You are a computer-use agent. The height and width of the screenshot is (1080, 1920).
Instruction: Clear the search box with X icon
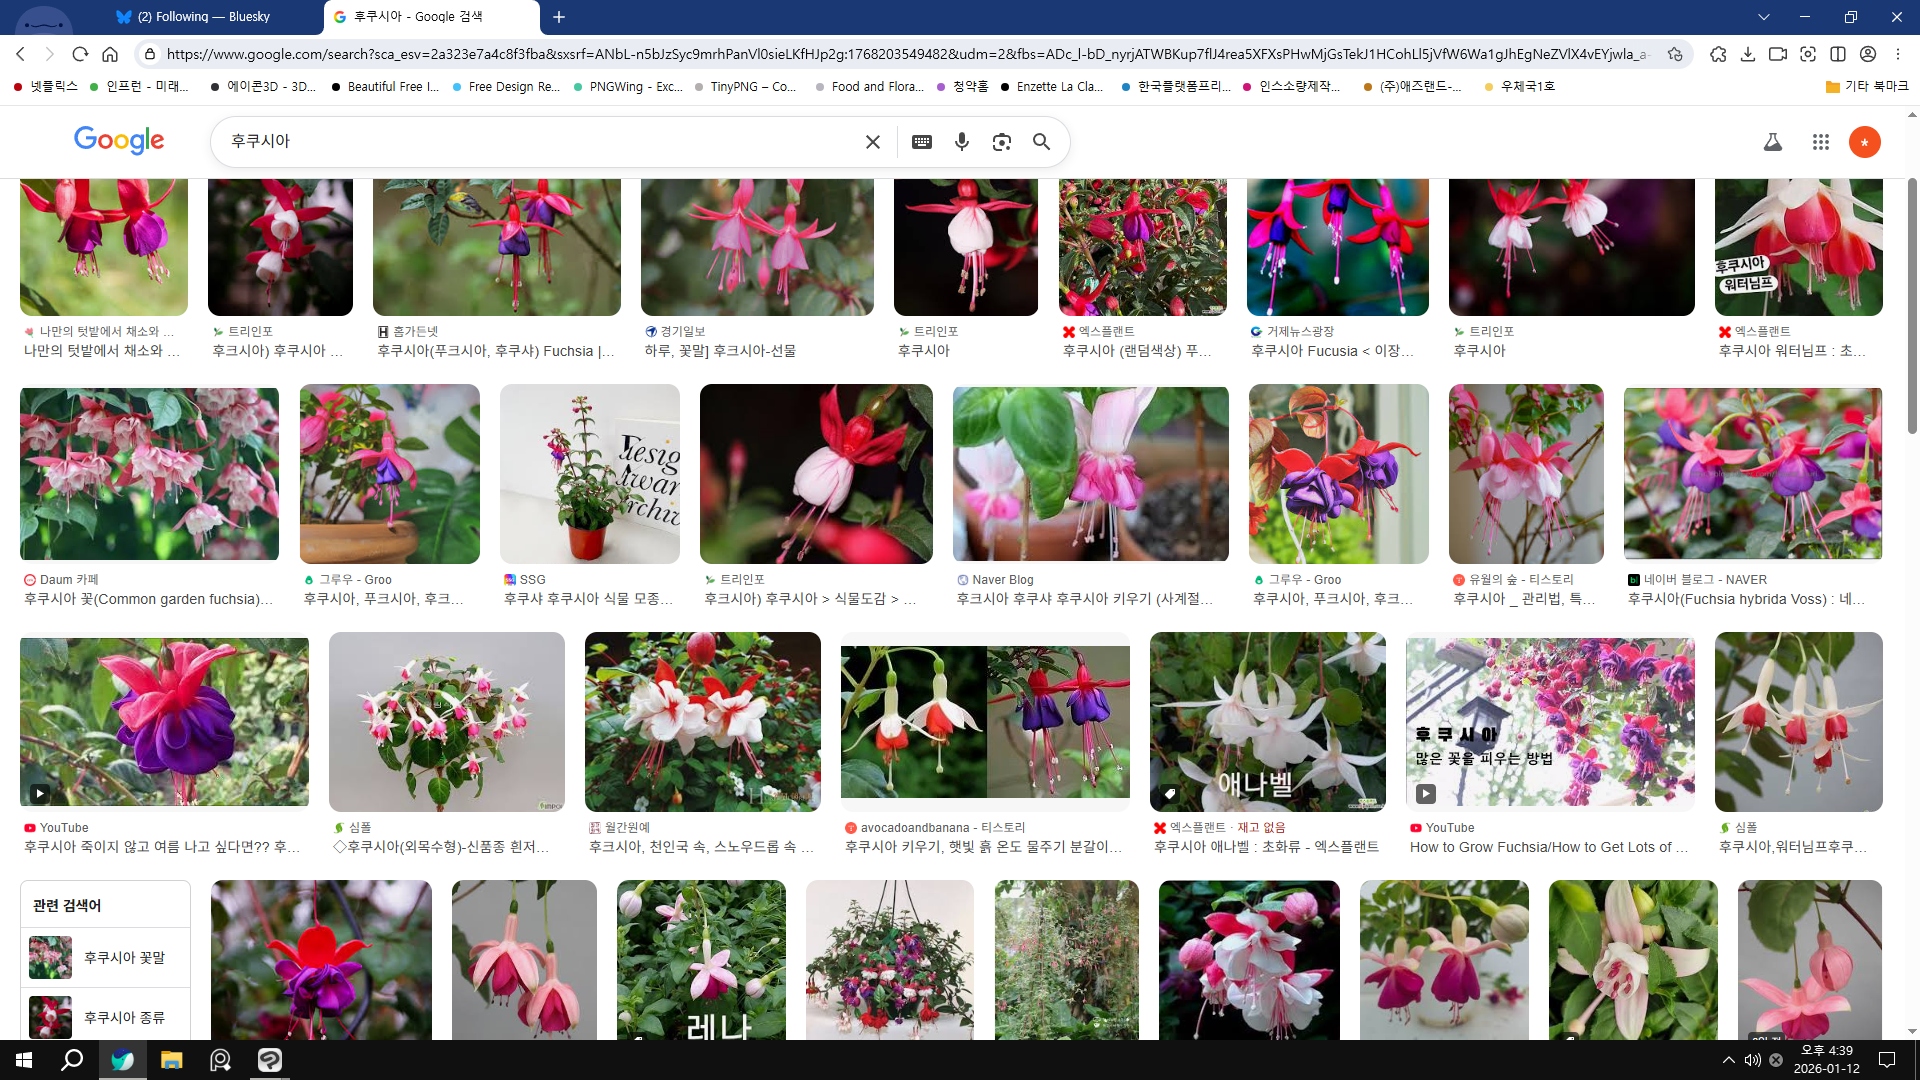[872, 142]
